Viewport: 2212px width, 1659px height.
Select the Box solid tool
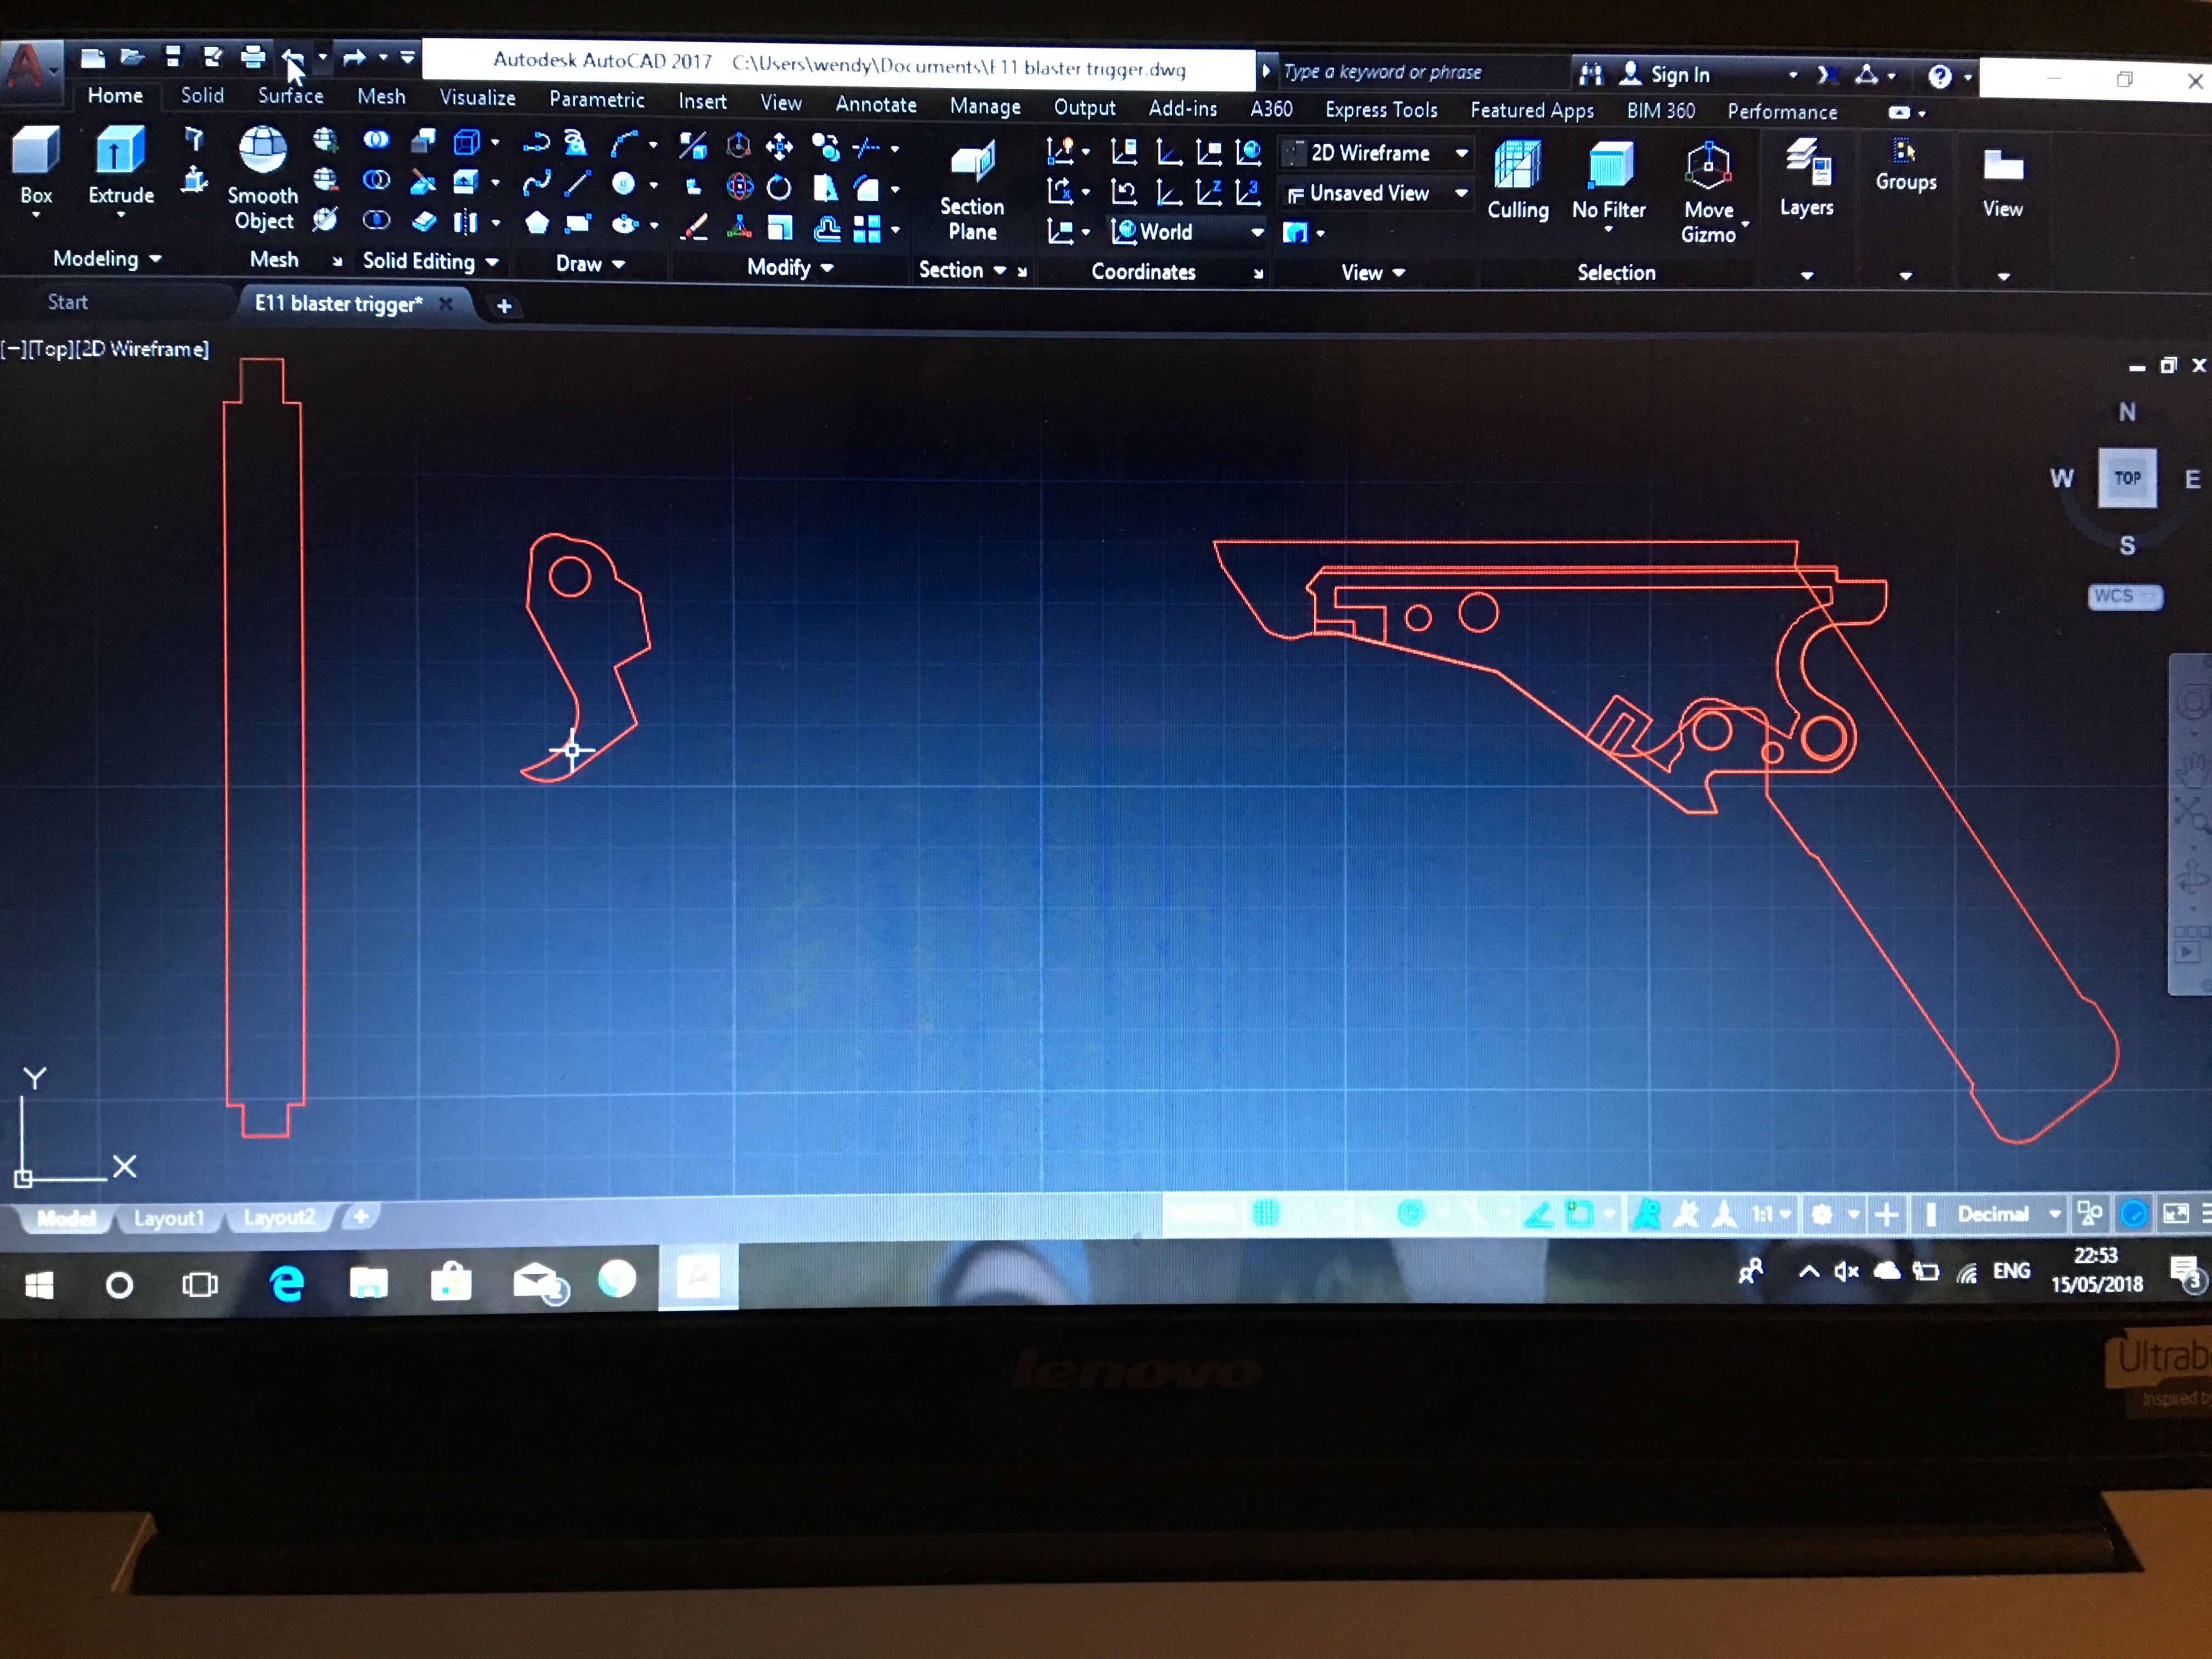click(36, 165)
